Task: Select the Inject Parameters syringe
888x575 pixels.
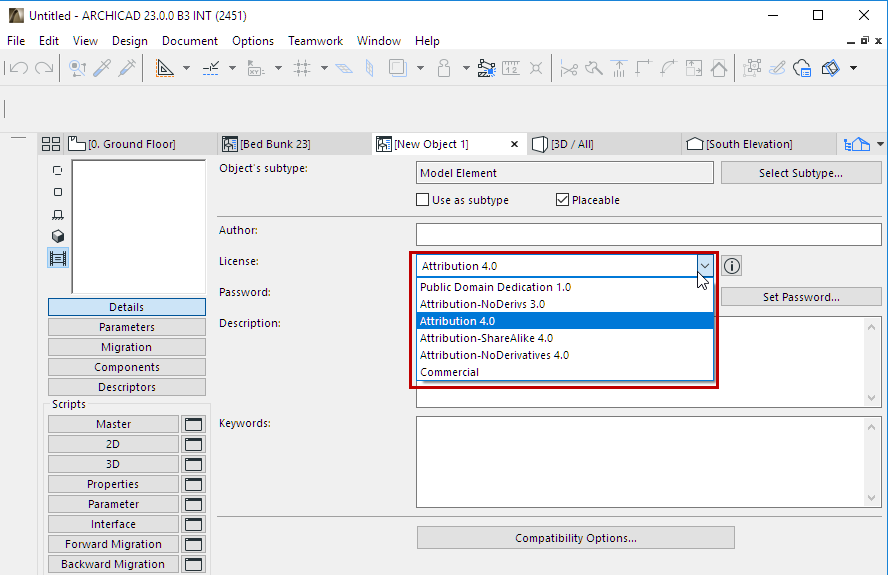Action: [x=127, y=68]
